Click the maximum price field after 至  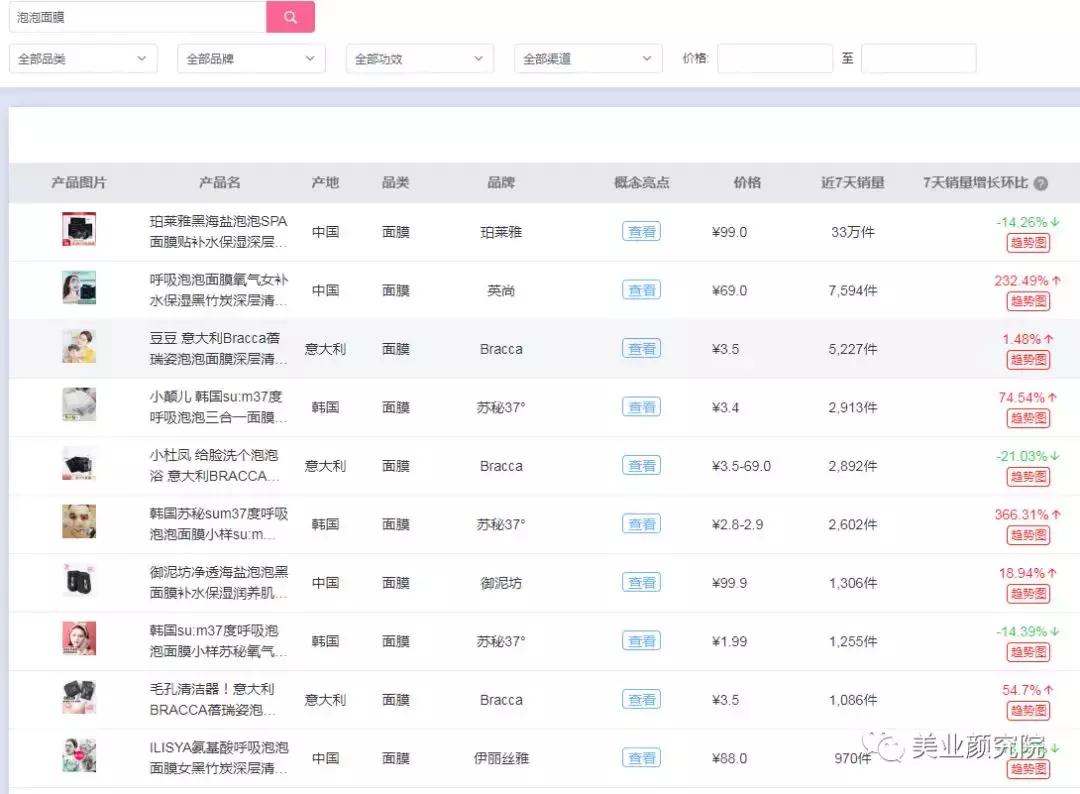point(918,58)
